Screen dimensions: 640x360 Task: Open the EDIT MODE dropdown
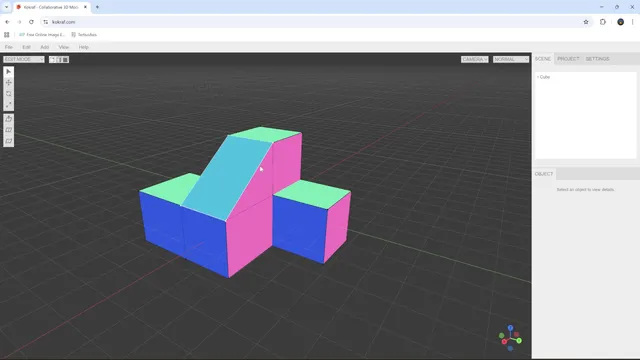coord(24,60)
